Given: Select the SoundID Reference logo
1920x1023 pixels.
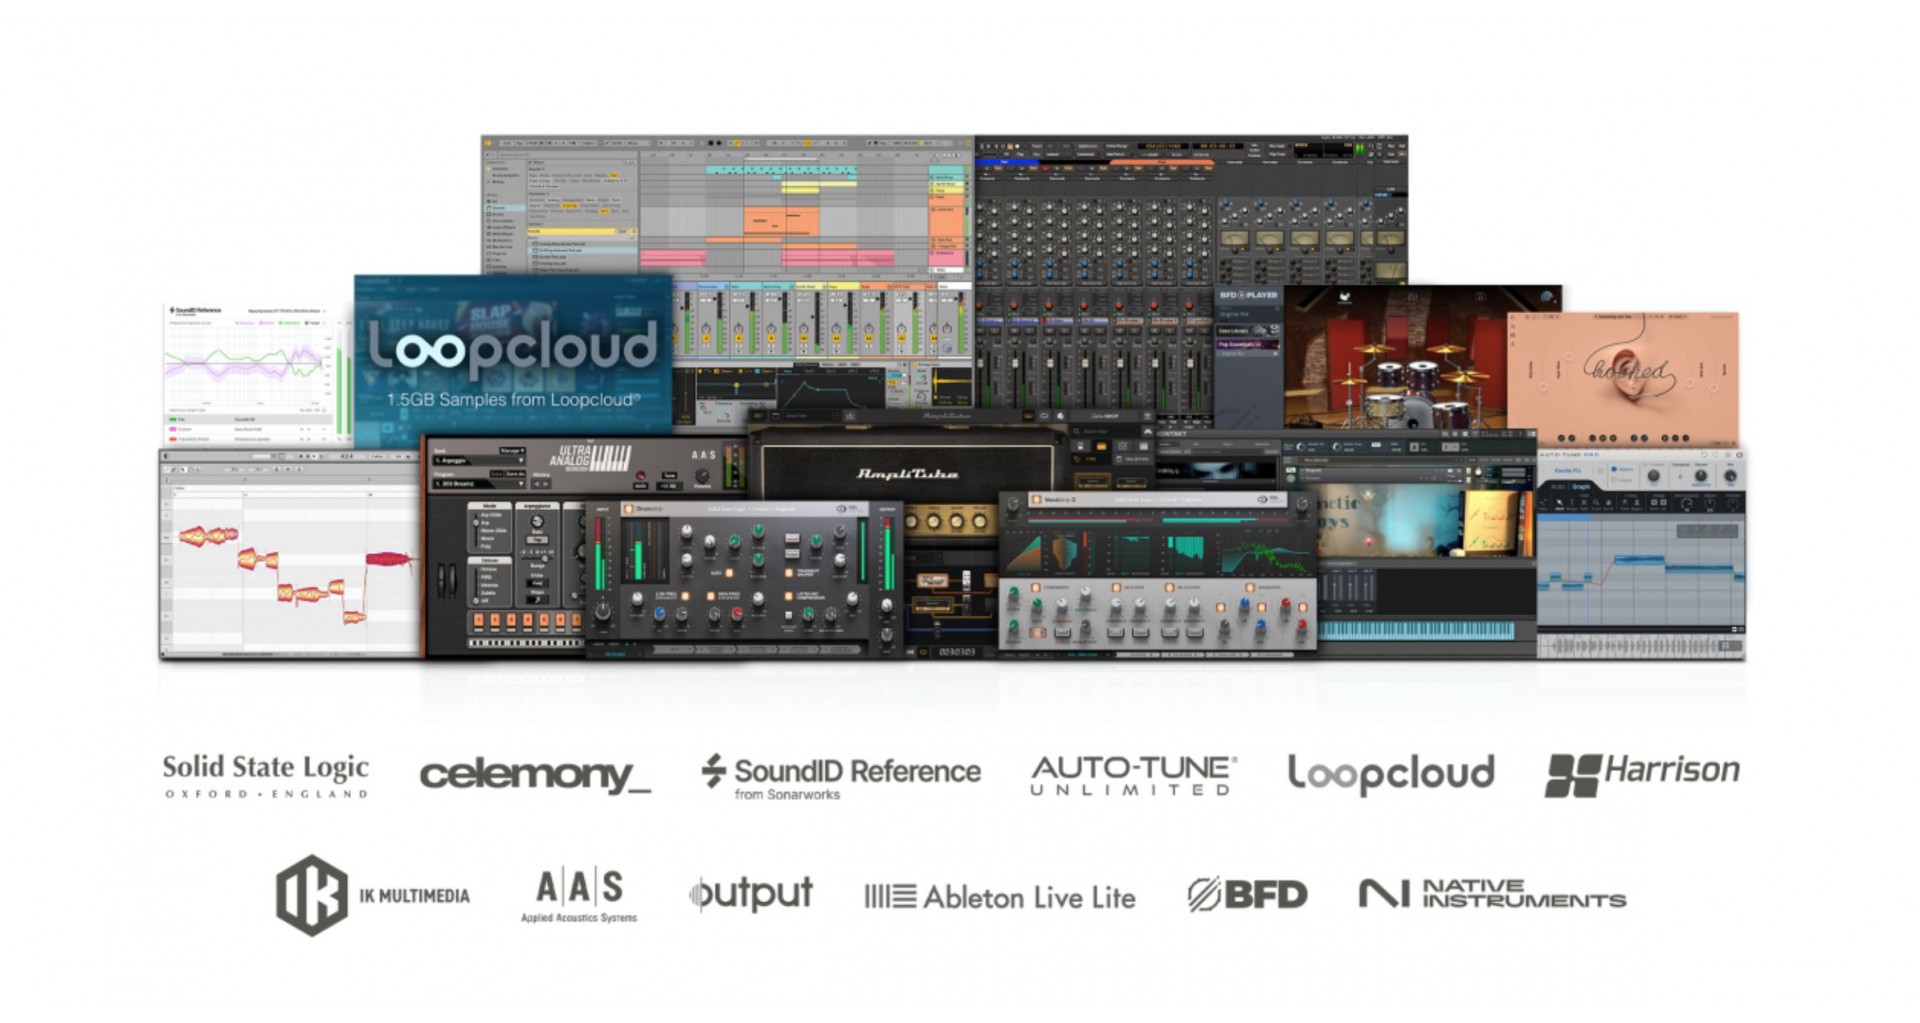Looking at the screenshot, I should click(840, 776).
